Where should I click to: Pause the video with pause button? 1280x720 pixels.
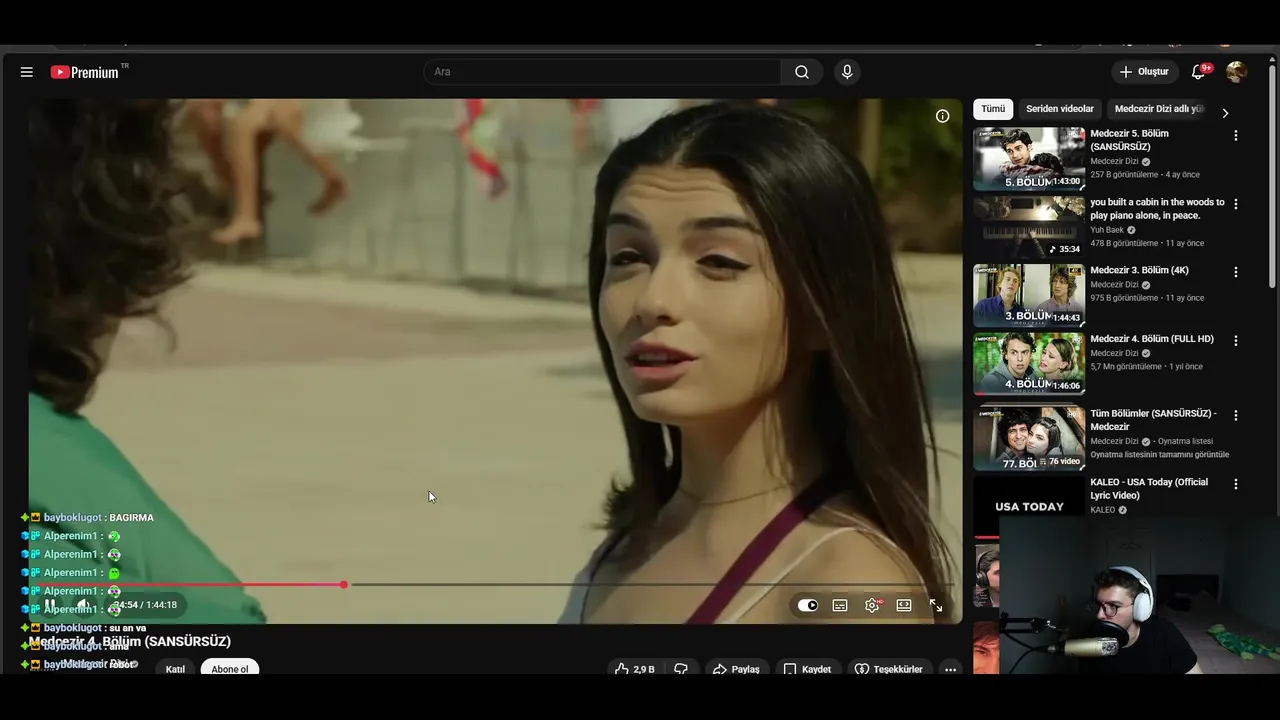[x=50, y=605]
